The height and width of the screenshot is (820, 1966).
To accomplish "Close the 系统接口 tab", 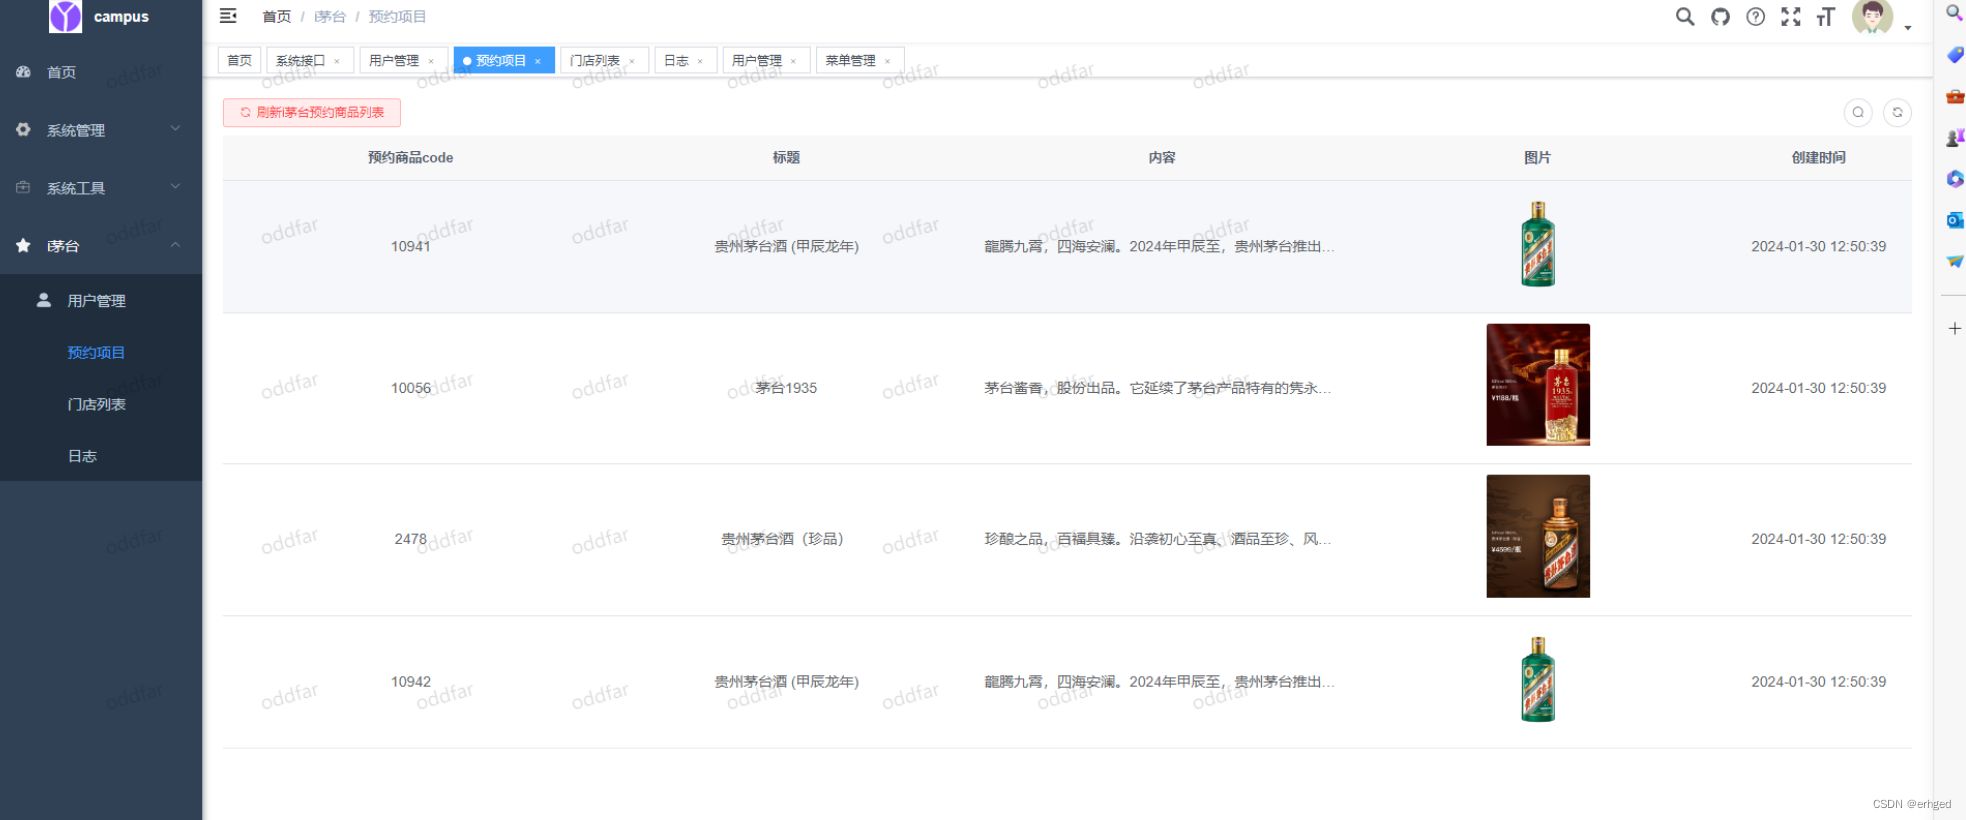I will (337, 61).
